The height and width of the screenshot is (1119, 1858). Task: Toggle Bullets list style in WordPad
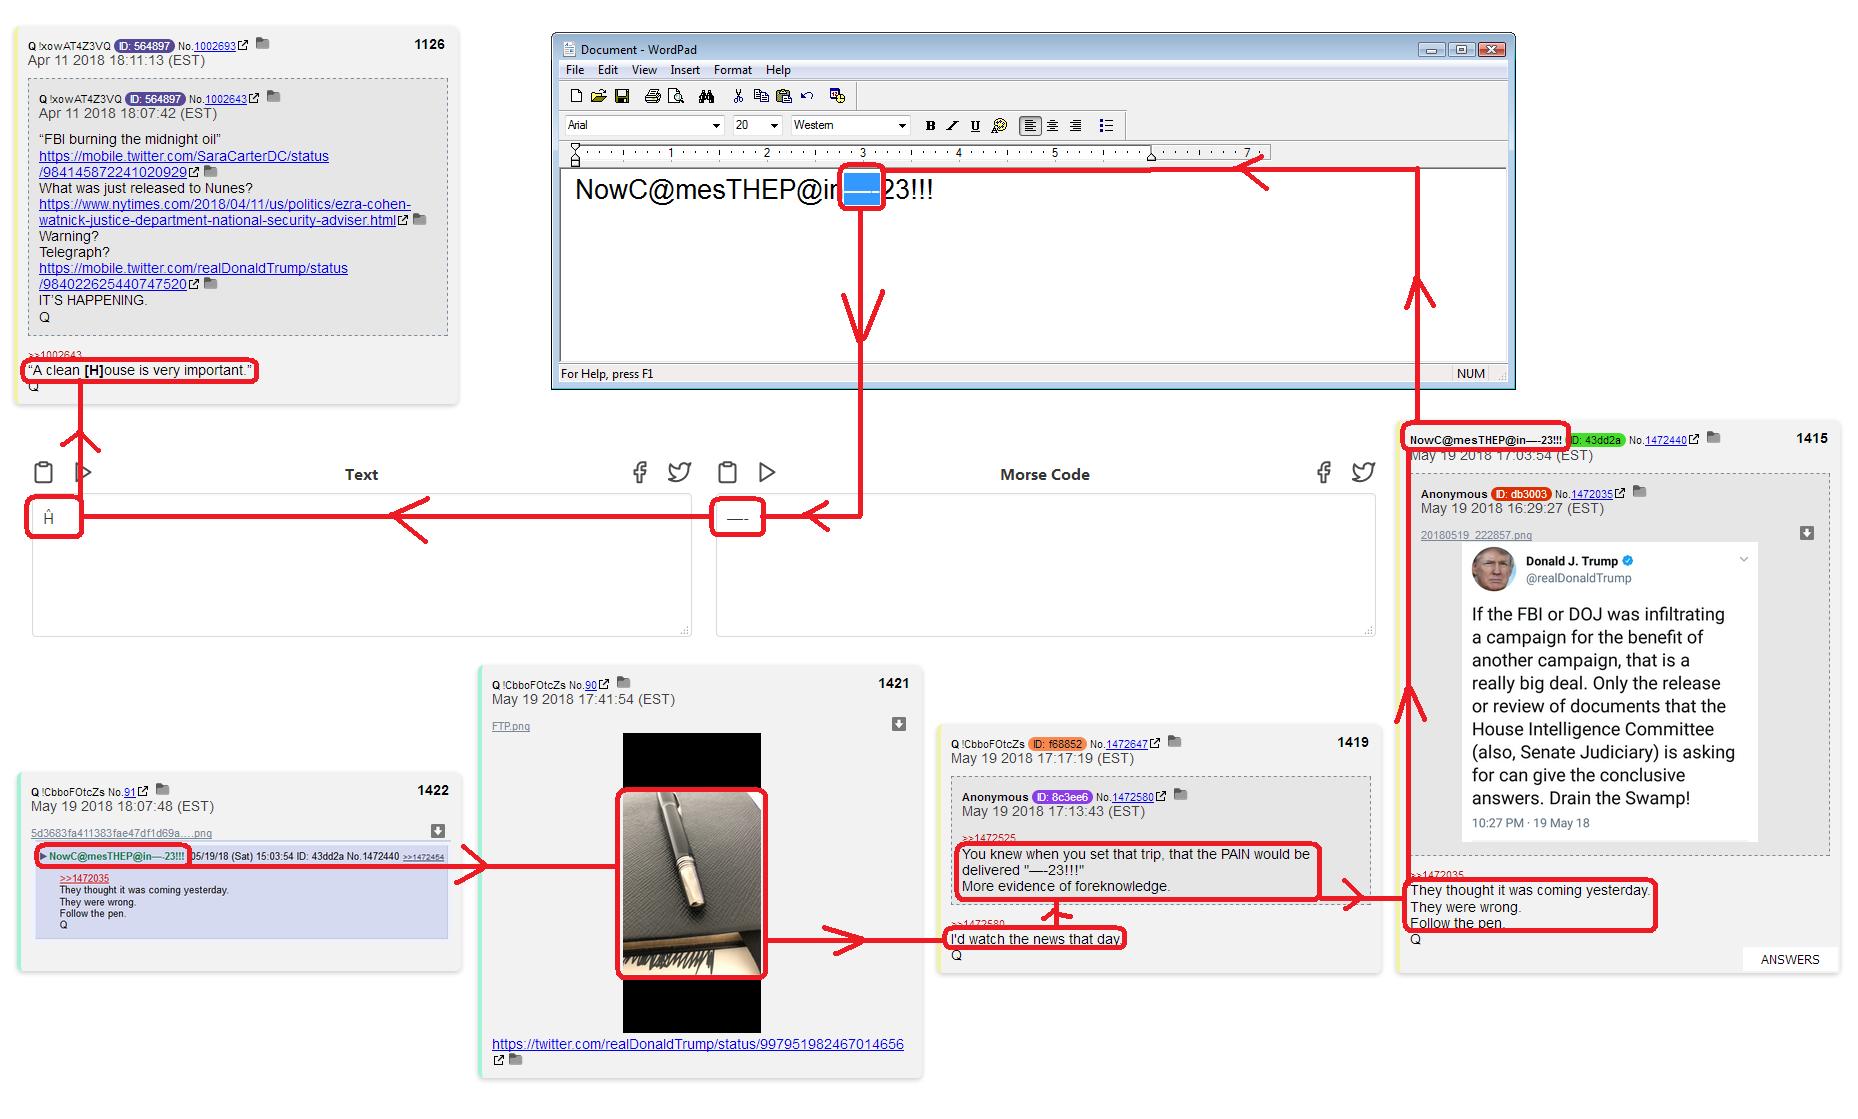[1106, 125]
